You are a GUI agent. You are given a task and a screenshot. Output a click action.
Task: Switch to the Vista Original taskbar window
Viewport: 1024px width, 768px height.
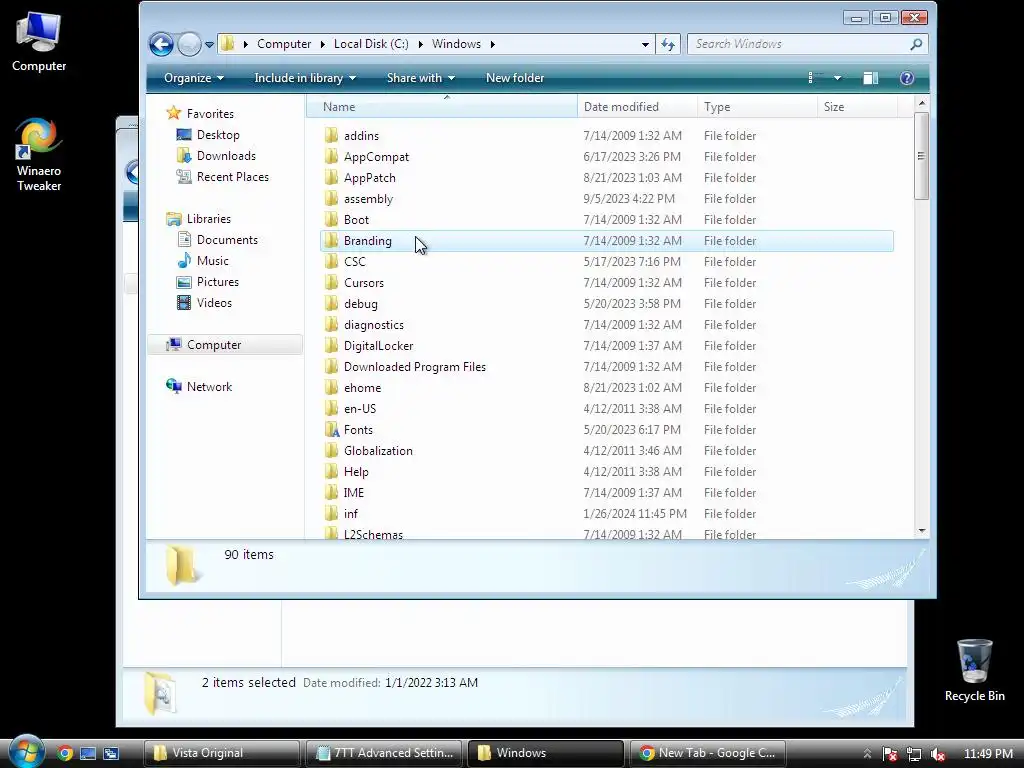221,753
